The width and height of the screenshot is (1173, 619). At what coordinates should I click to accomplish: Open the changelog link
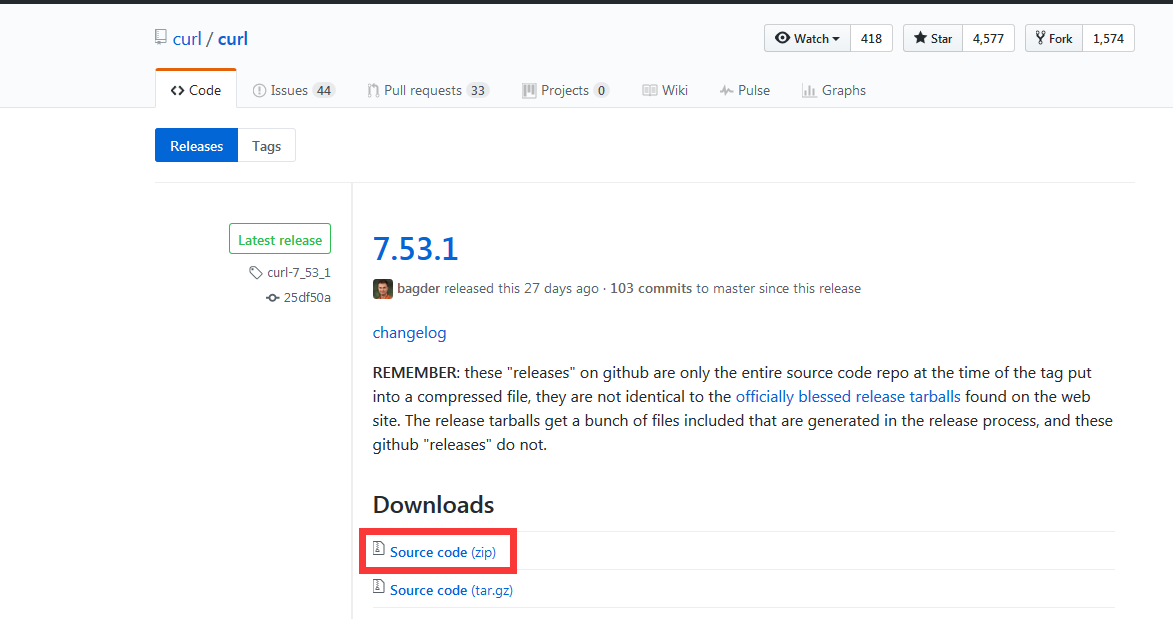[x=409, y=332]
